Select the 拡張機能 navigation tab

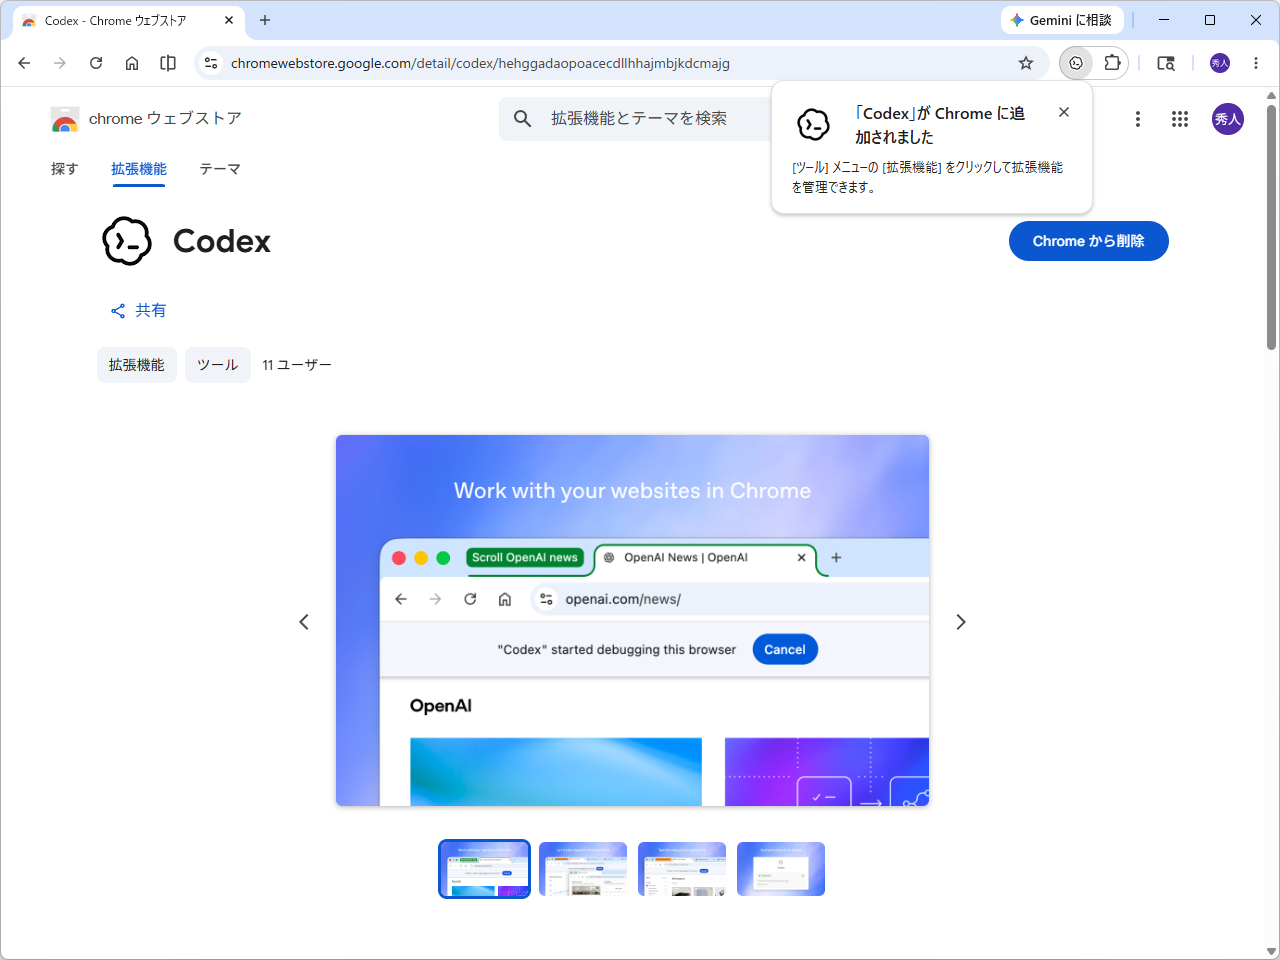(139, 169)
